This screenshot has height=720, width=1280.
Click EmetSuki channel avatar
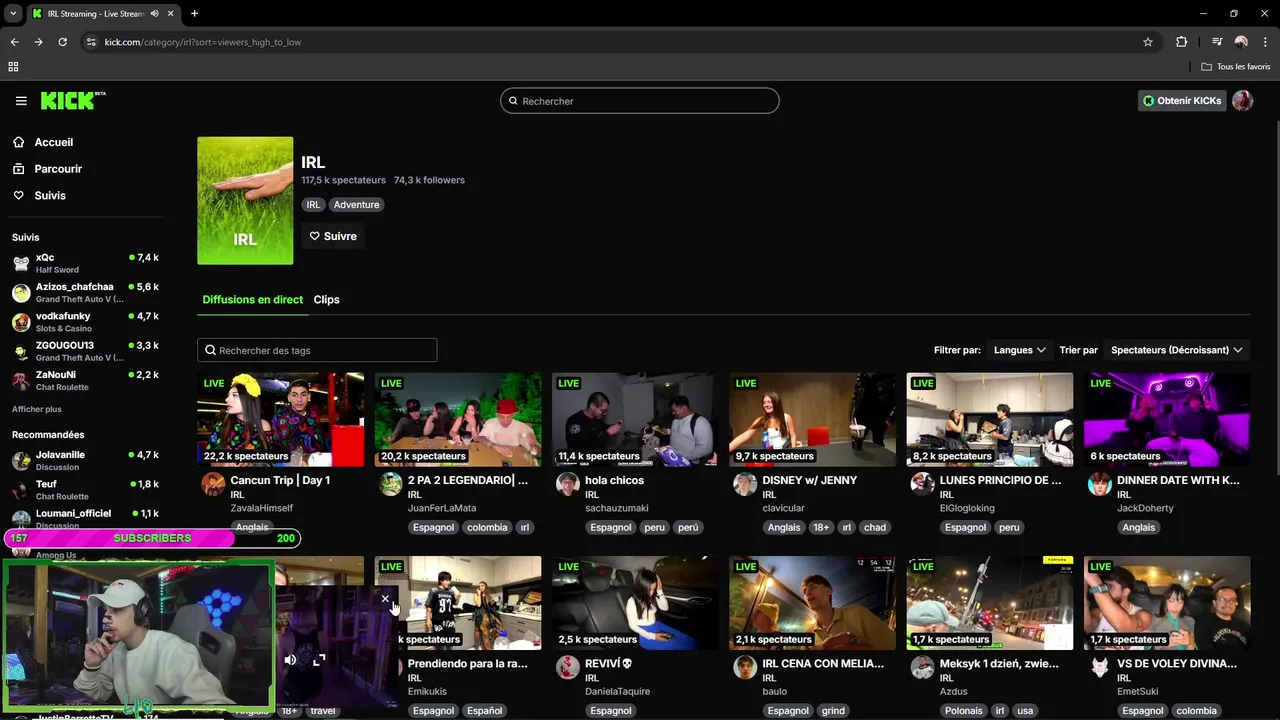(1100, 668)
